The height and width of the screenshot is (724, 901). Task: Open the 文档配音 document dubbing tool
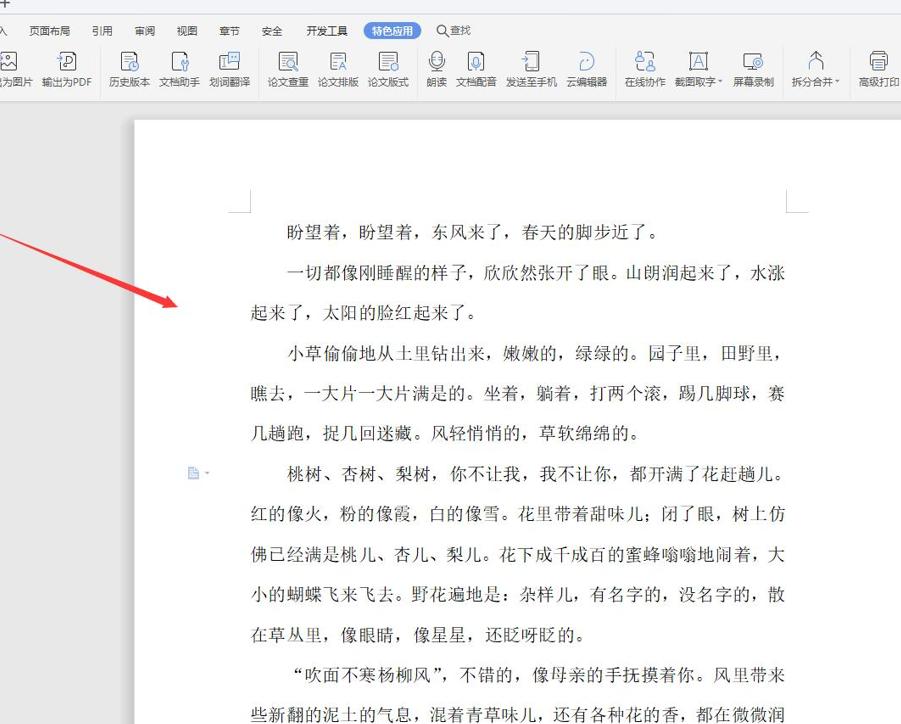(x=475, y=70)
